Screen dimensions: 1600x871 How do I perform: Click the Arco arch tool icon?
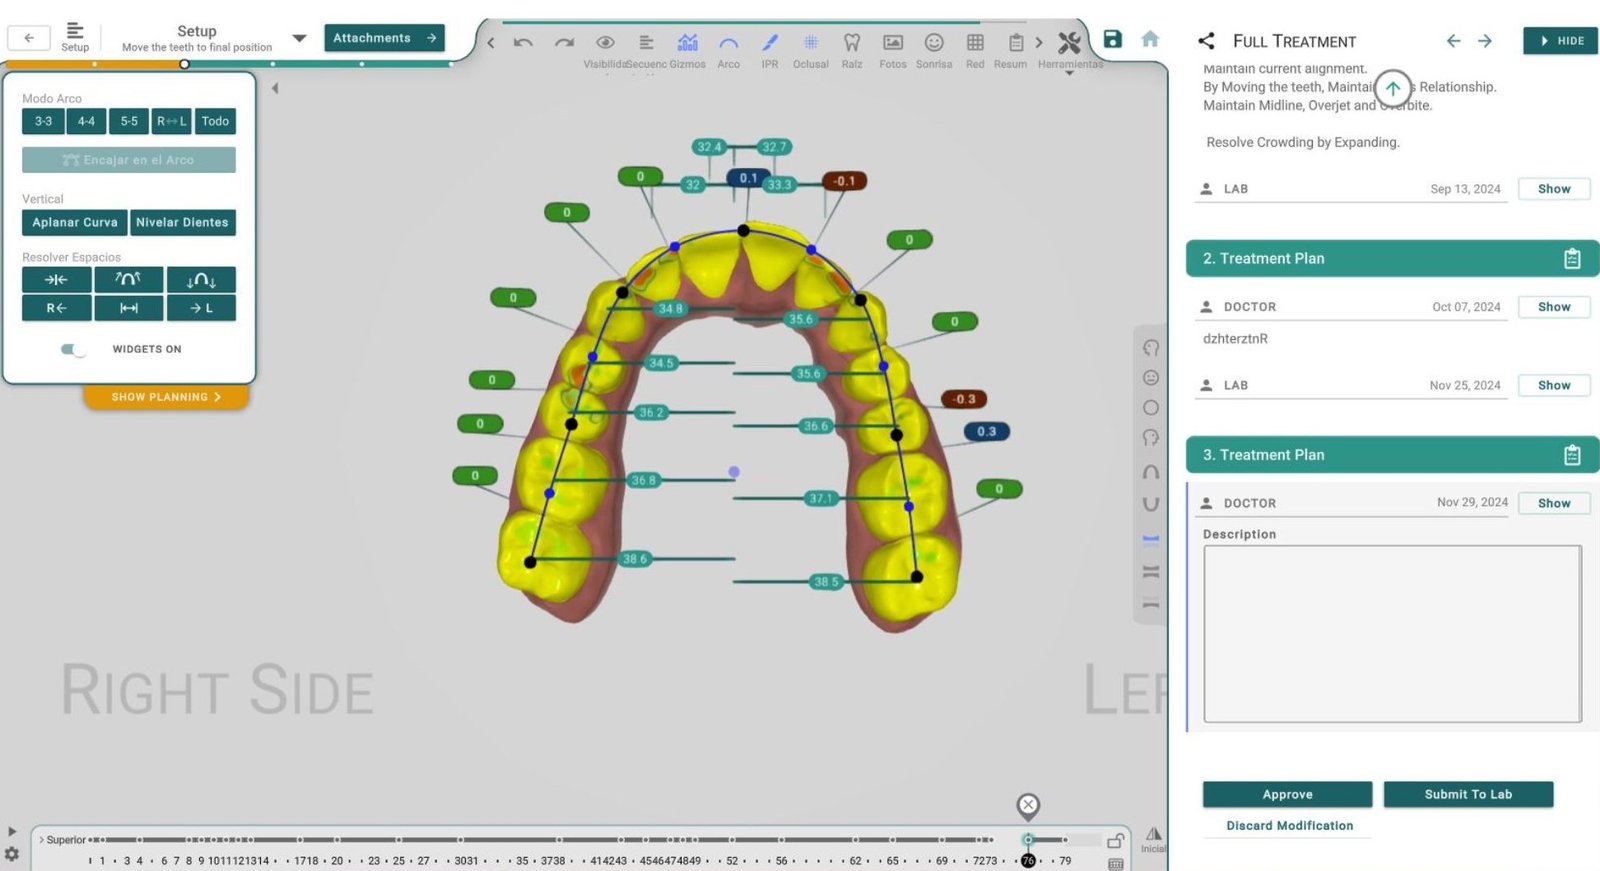click(728, 43)
